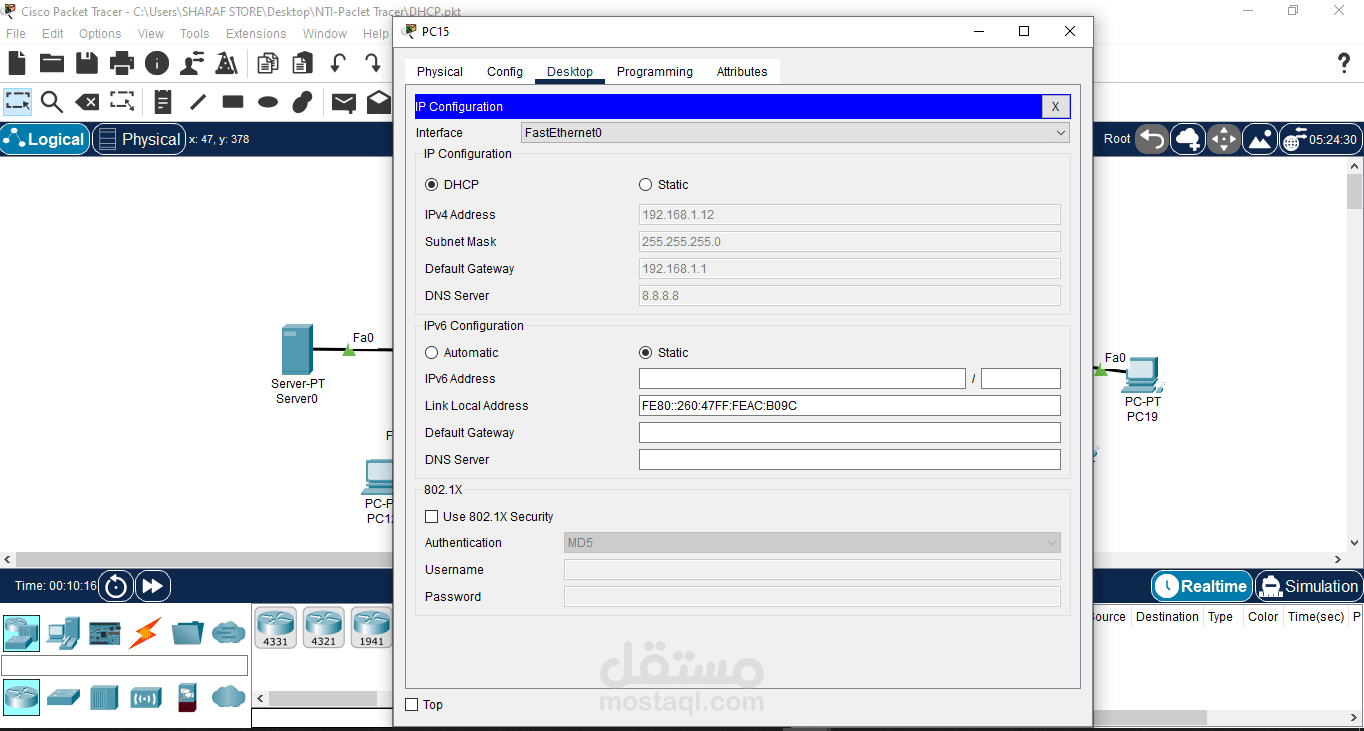Toggle the Top checkbox in PC15 window
Screen dimensions: 1364x731
pyautogui.click(x=411, y=705)
